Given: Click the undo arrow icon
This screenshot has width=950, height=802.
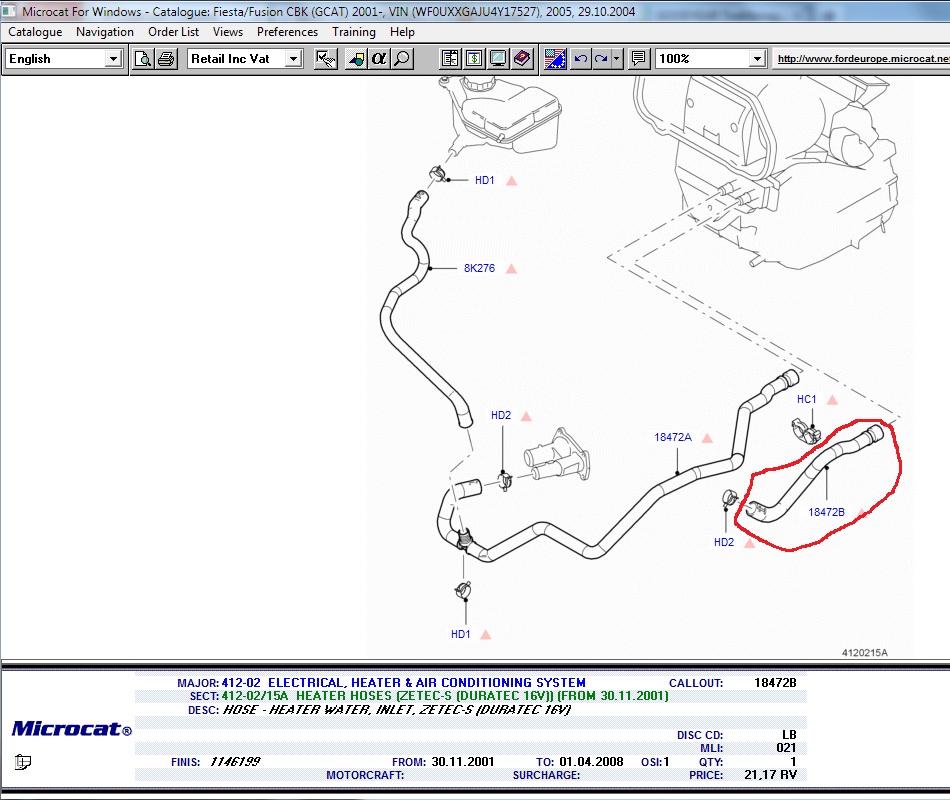Looking at the screenshot, I should [580, 59].
